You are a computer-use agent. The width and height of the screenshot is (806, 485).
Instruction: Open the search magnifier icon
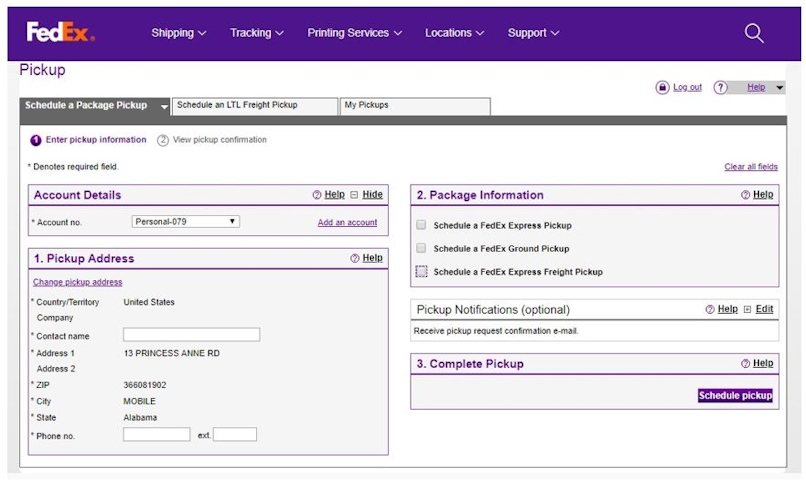(x=754, y=33)
